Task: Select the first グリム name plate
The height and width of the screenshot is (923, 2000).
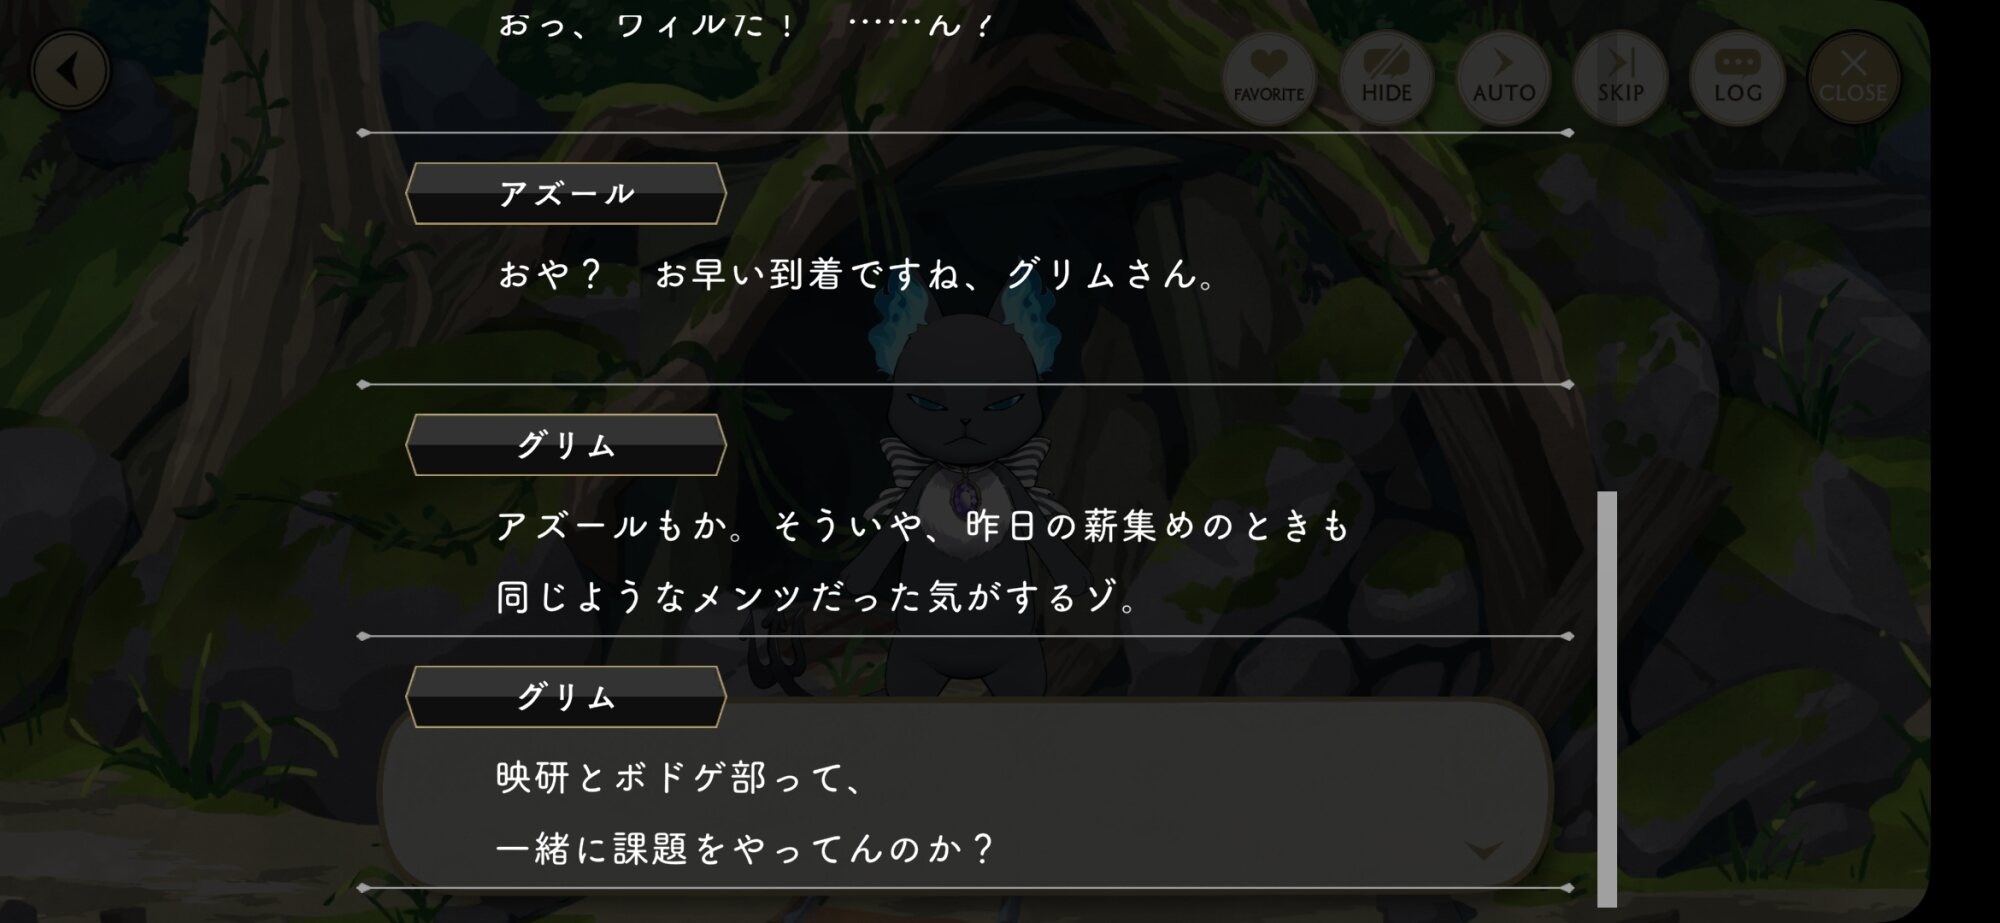Action: click(x=566, y=445)
